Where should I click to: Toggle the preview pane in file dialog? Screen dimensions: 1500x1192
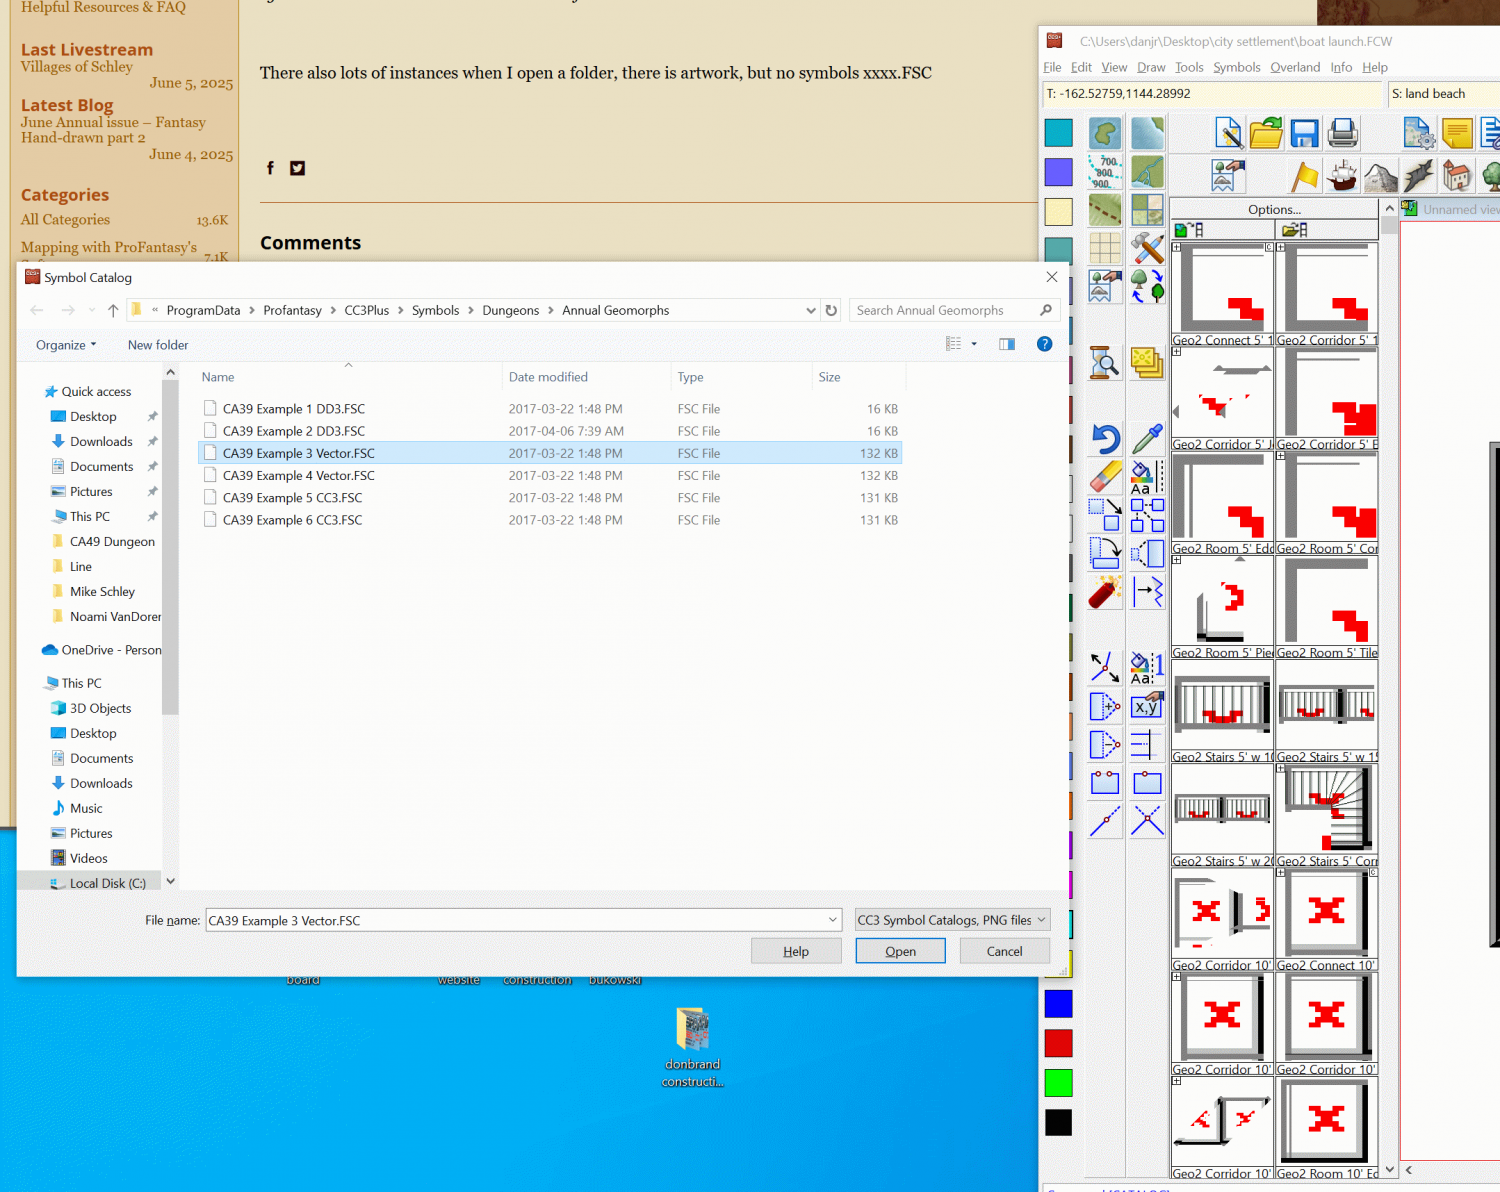tap(1007, 344)
